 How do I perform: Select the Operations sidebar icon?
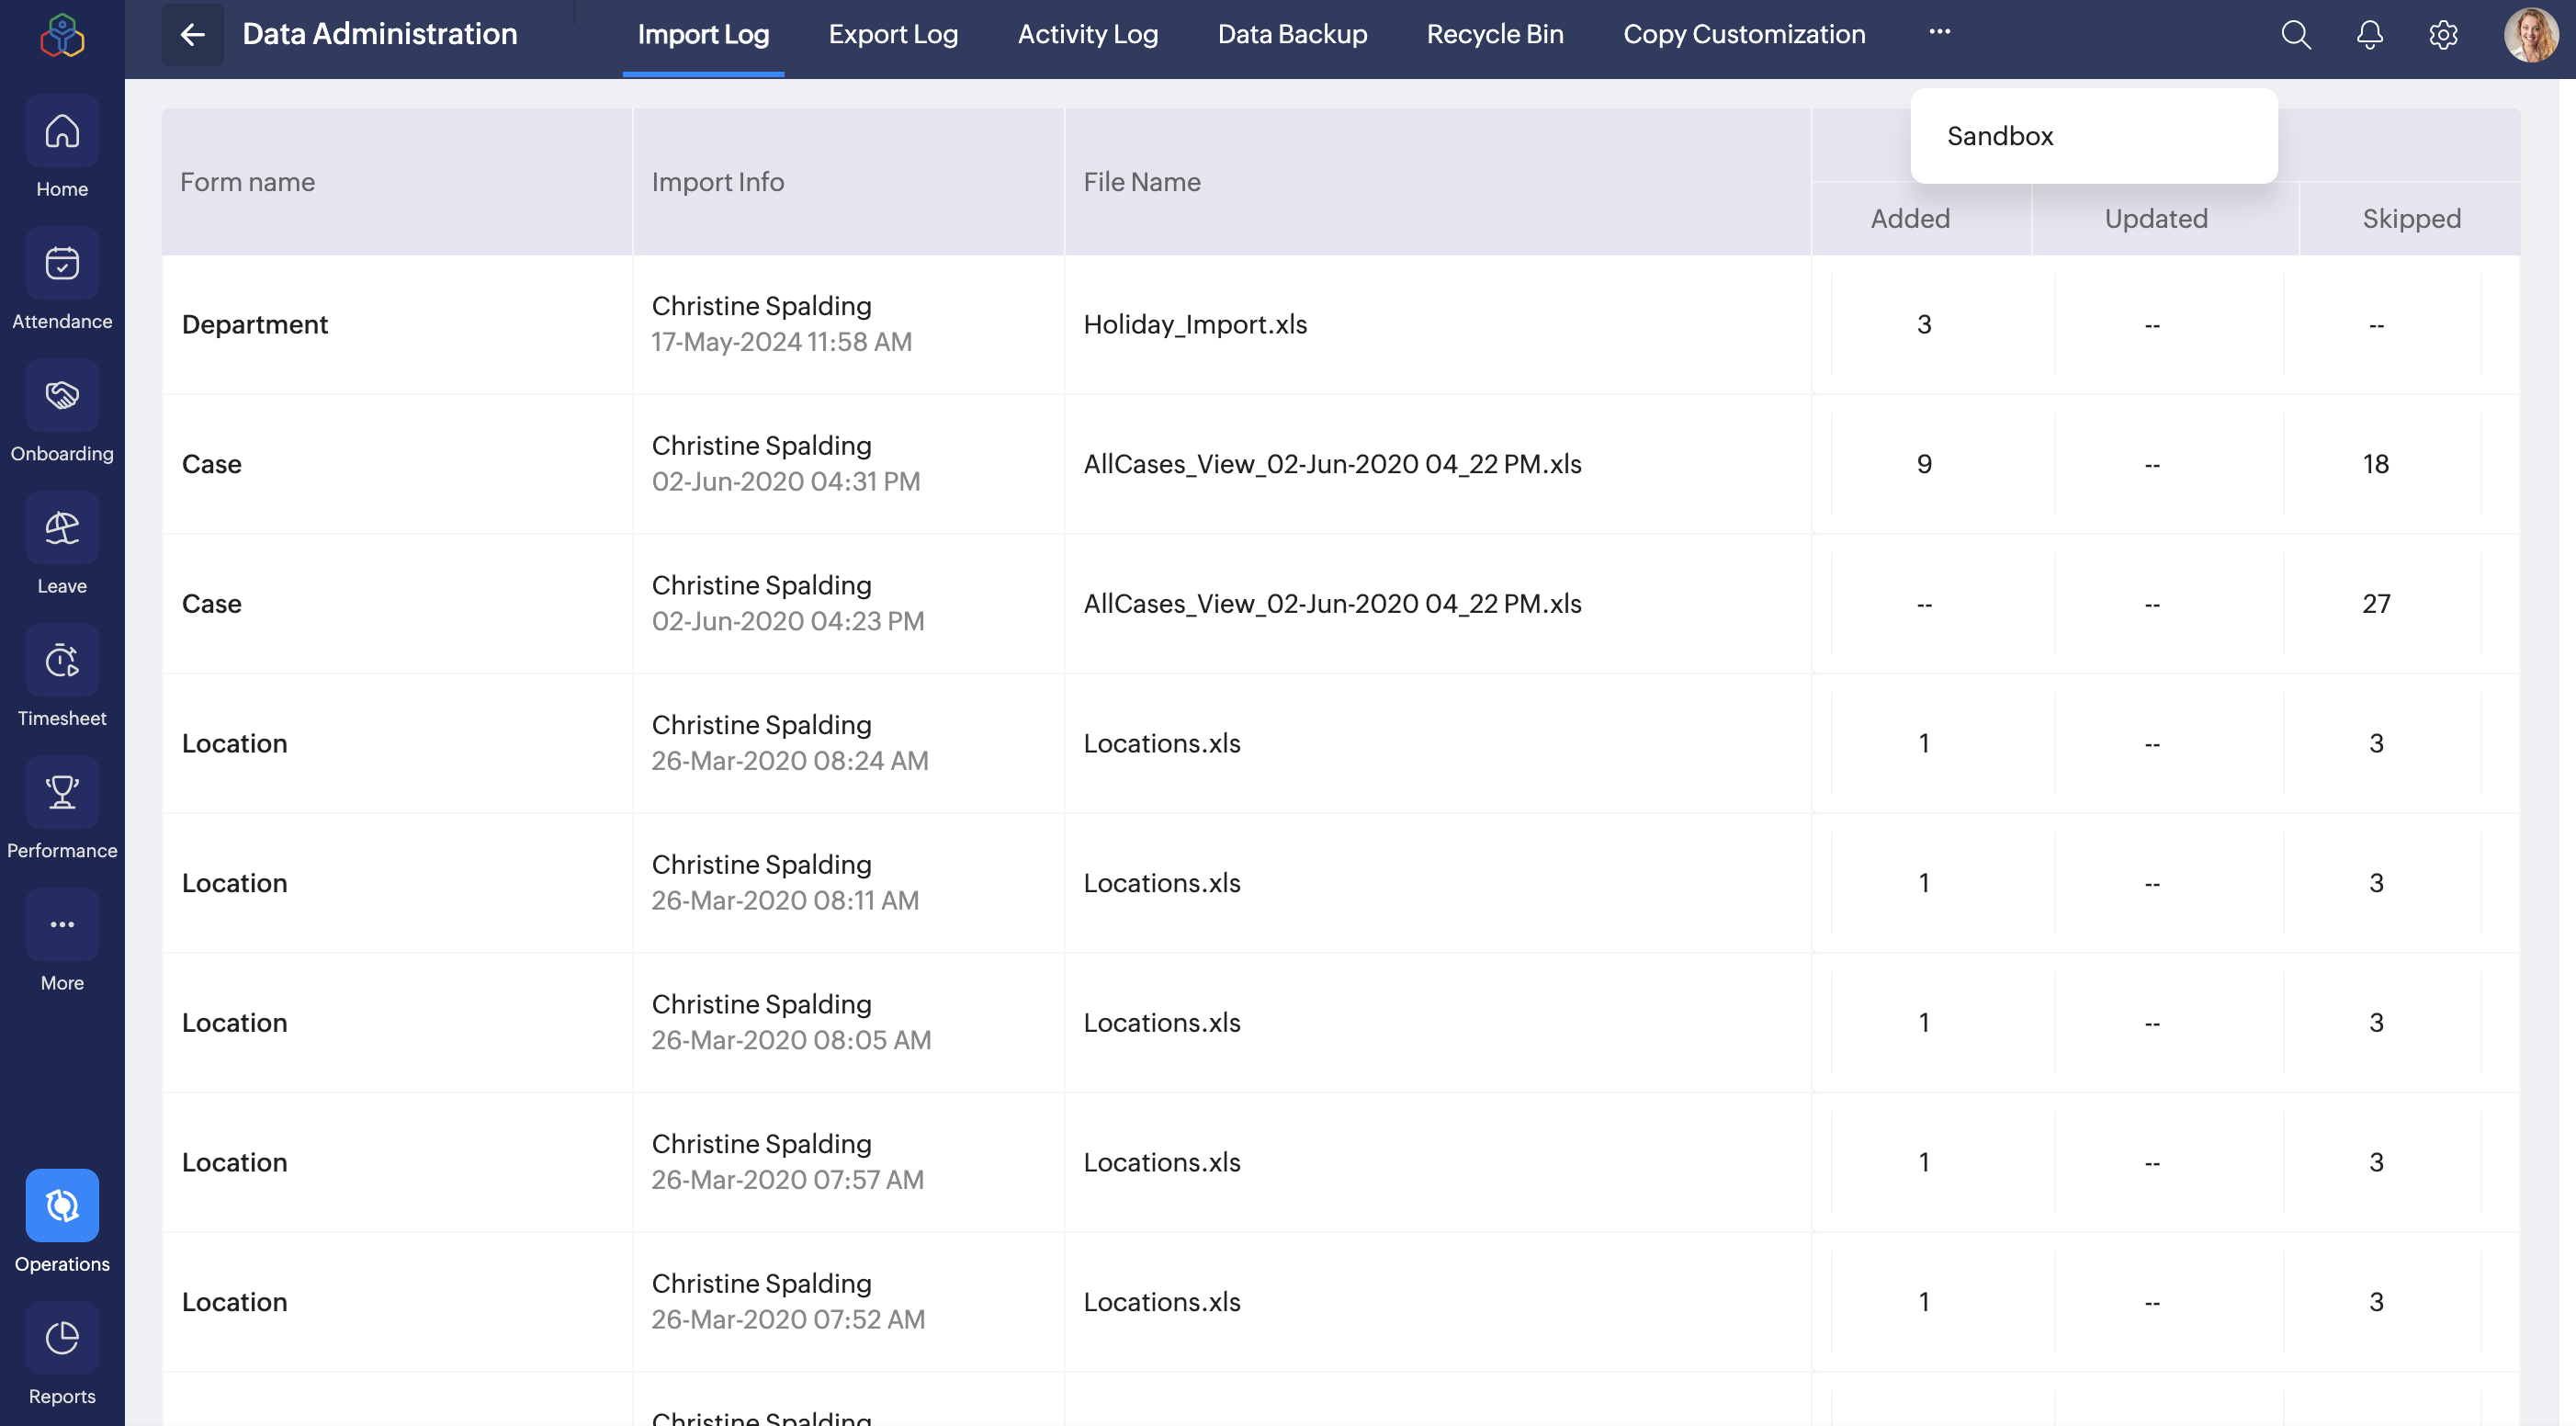coord(62,1206)
